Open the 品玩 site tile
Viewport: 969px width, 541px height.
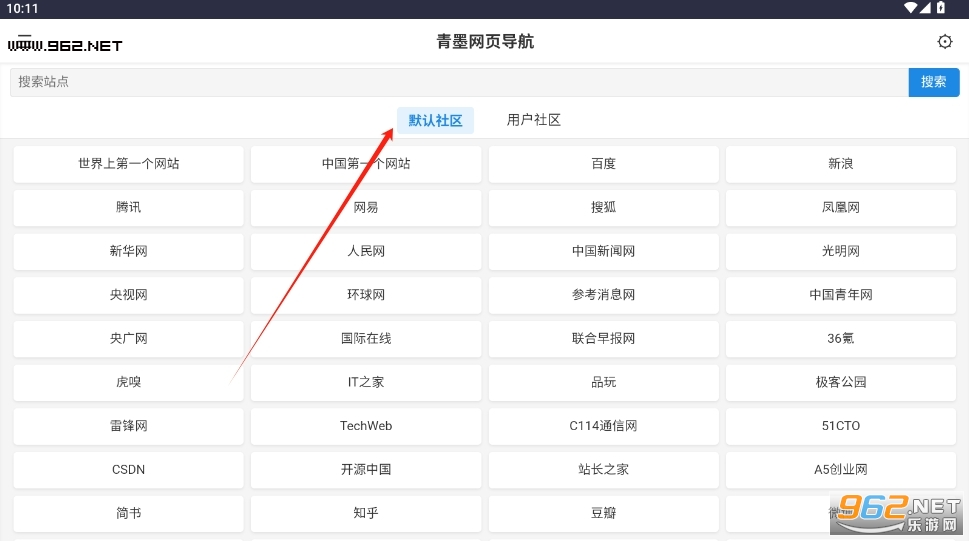(603, 382)
